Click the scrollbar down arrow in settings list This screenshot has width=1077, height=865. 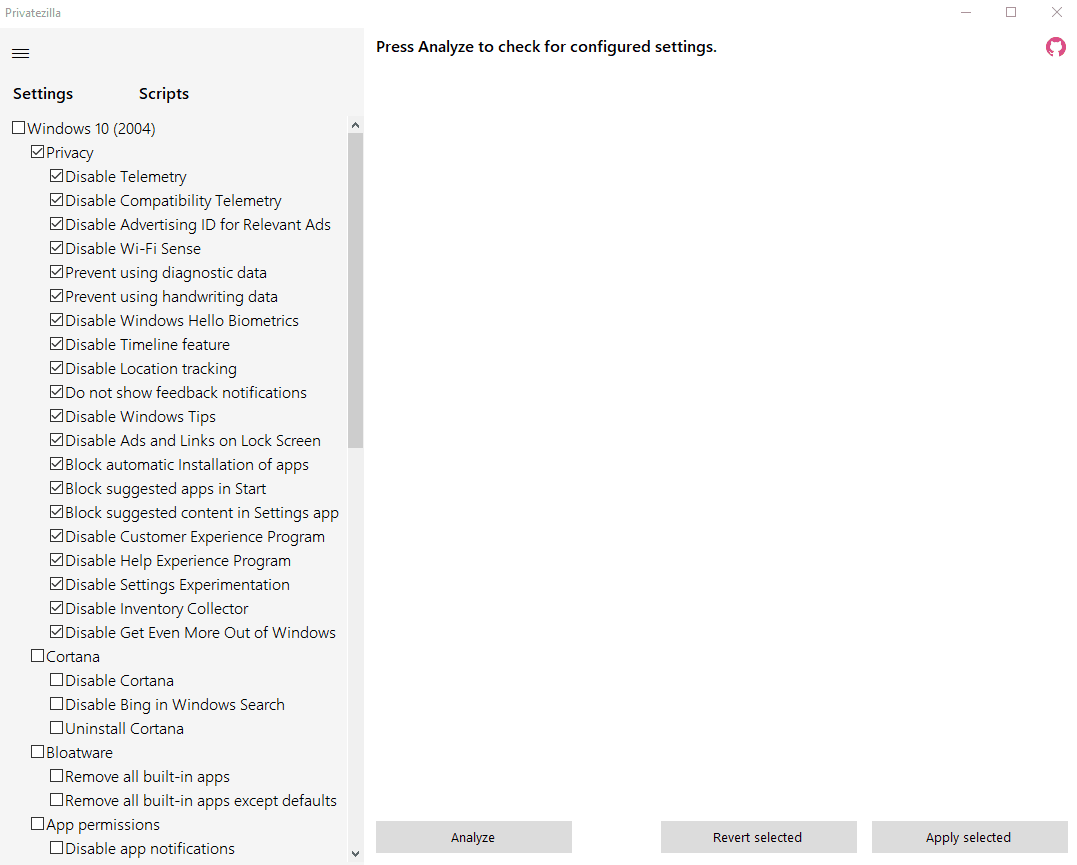355,854
